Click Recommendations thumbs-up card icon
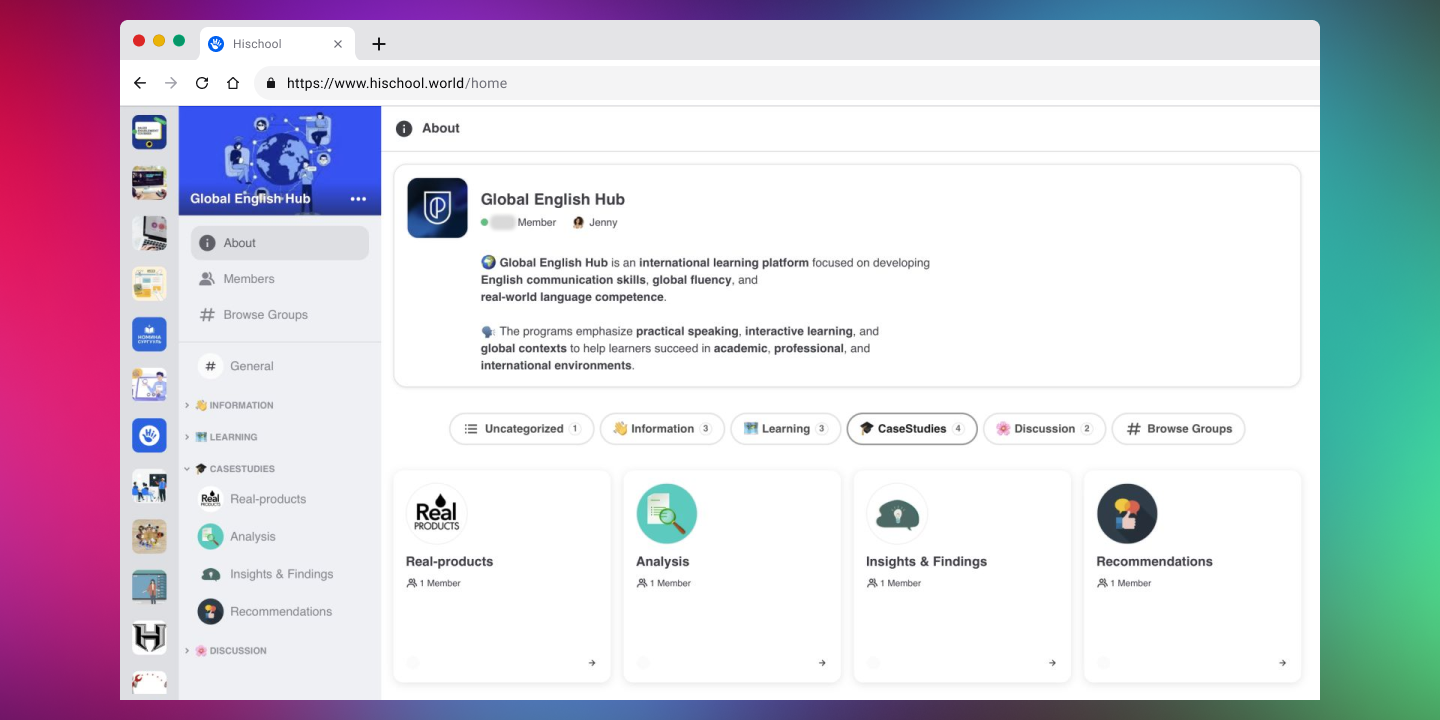Viewport: 1440px width, 720px height. point(1127,514)
